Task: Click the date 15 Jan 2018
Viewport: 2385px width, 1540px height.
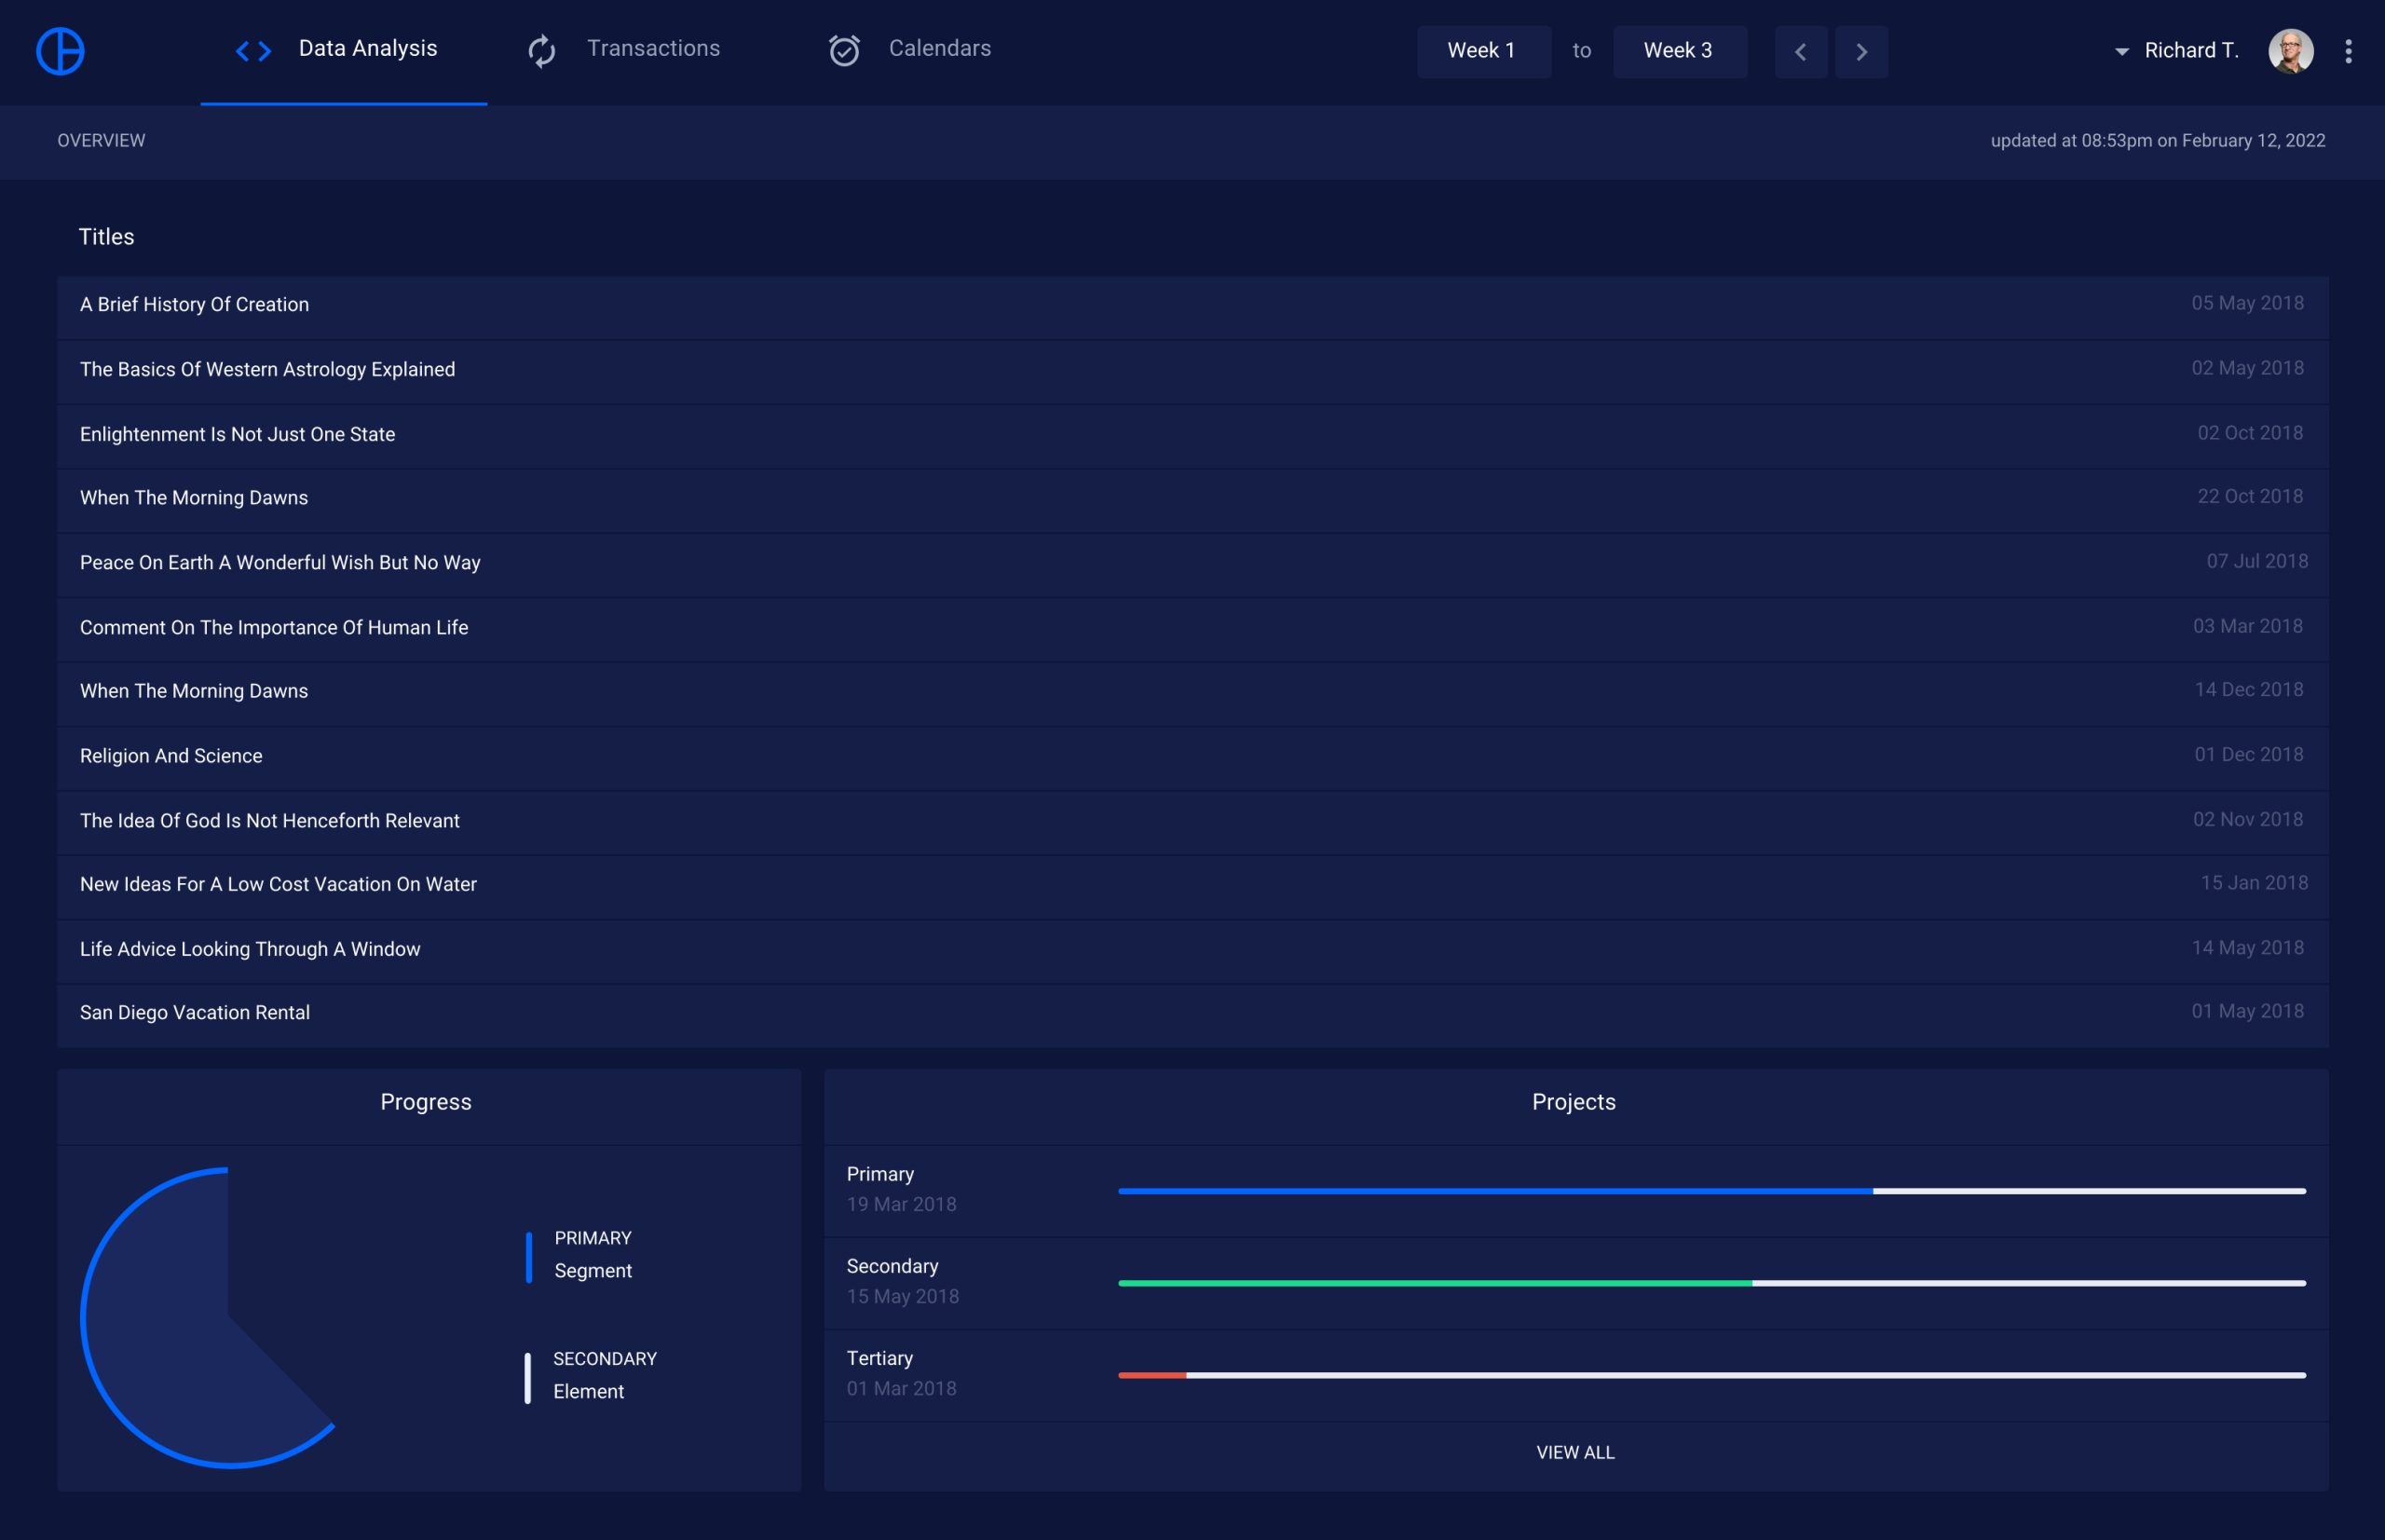Action: pyautogui.click(x=2254, y=883)
